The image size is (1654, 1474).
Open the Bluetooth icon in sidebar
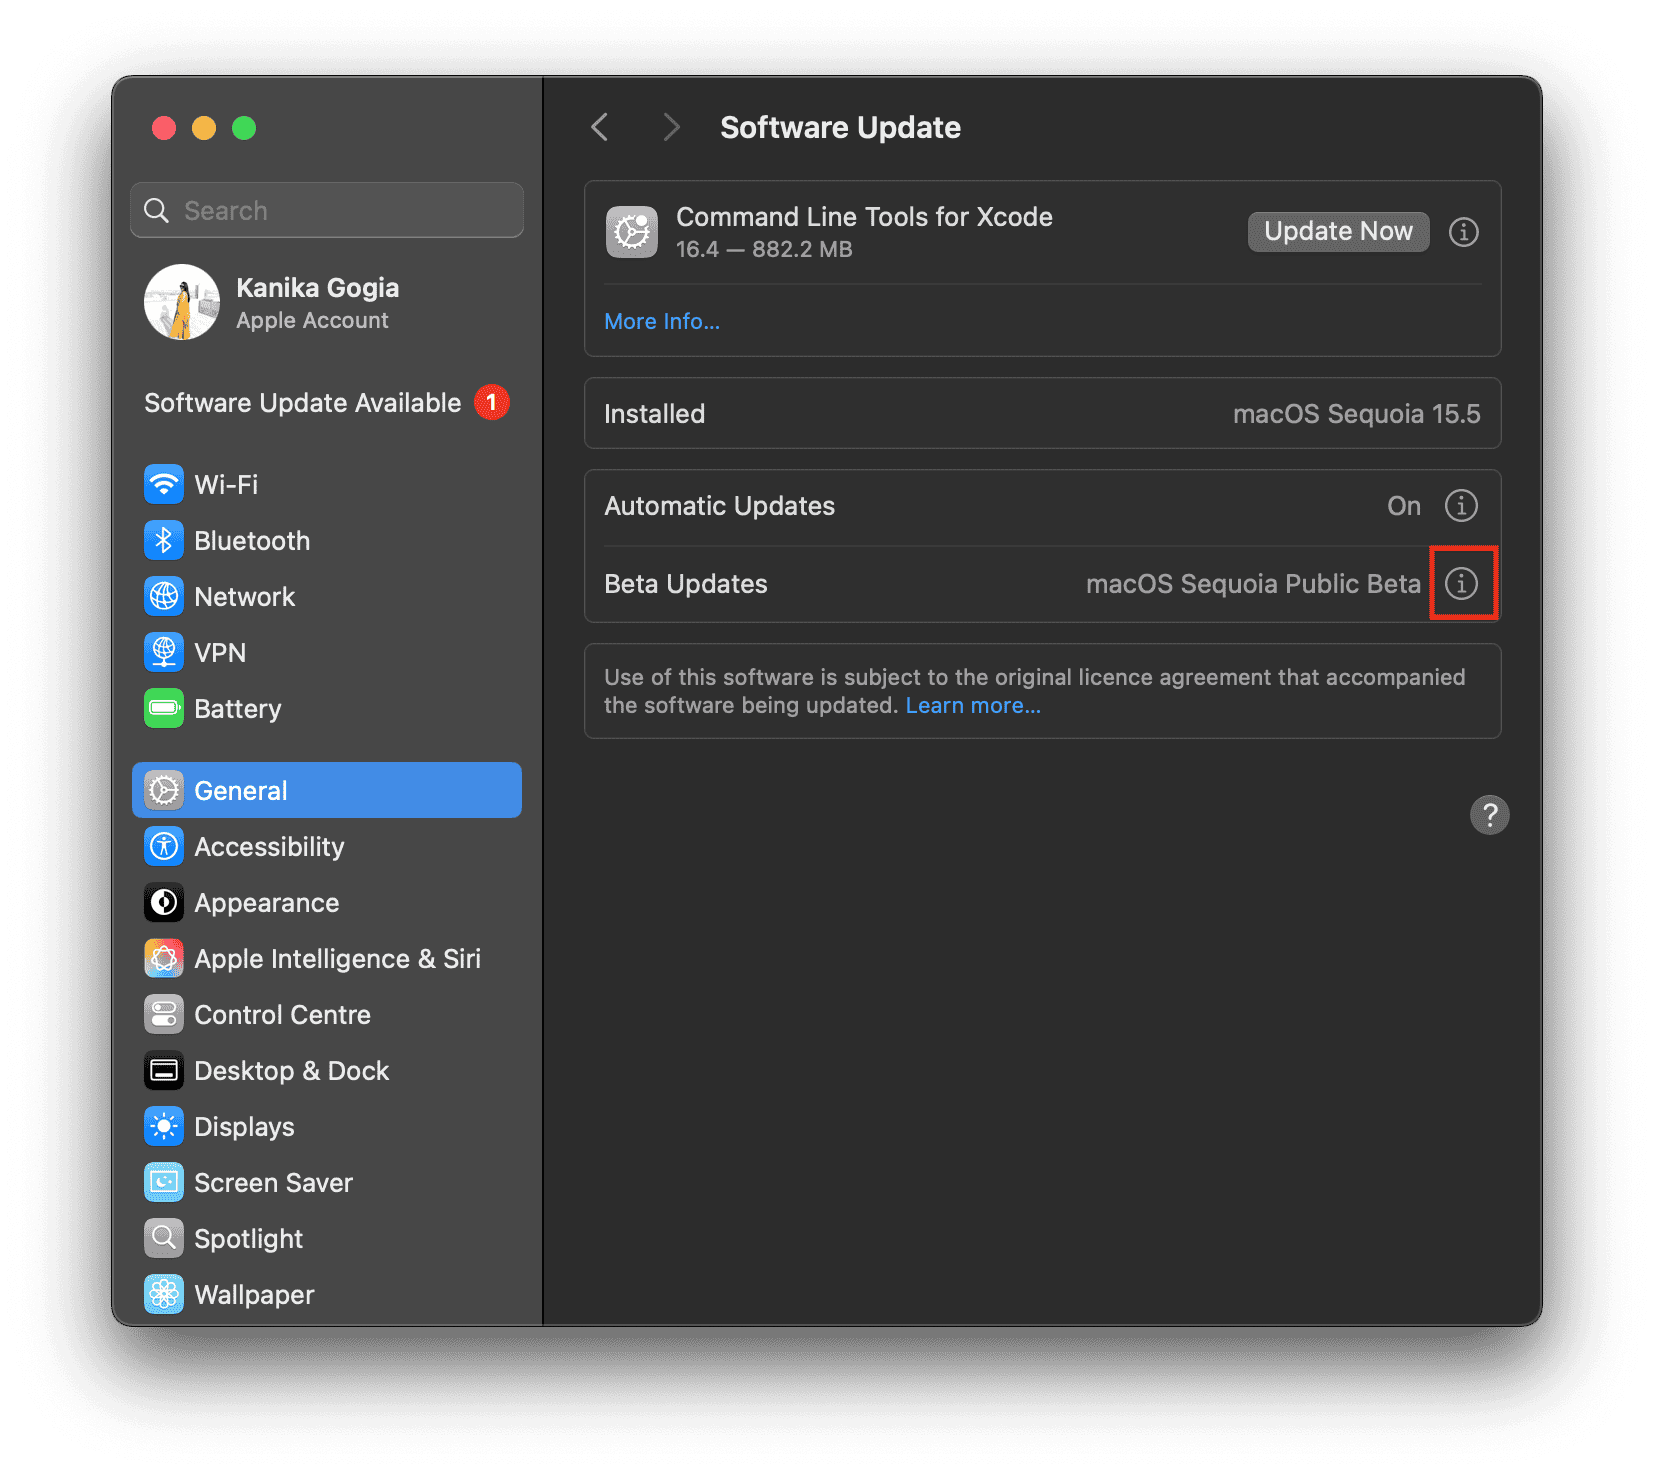[x=164, y=540]
